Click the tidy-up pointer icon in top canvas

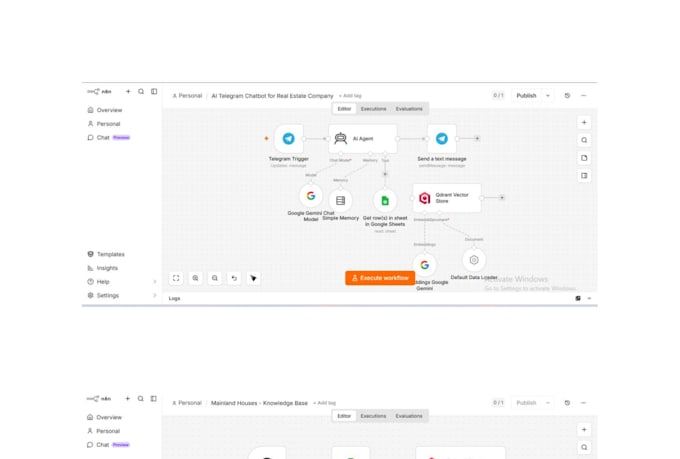[x=253, y=278]
